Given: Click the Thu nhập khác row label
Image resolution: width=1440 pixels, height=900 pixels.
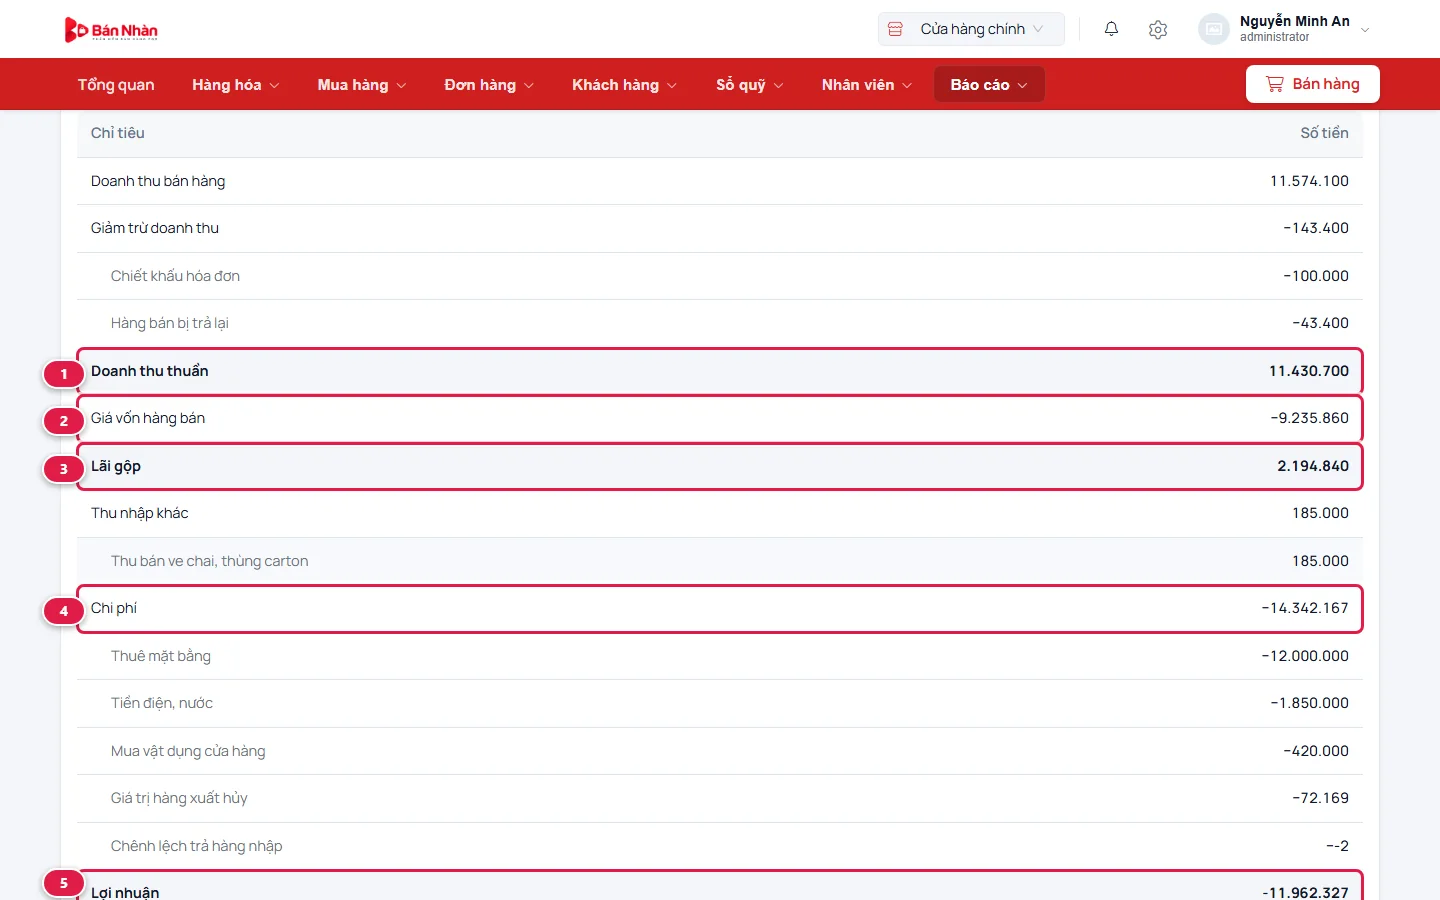Looking at the screenshot, I should (x=140, y=513).
